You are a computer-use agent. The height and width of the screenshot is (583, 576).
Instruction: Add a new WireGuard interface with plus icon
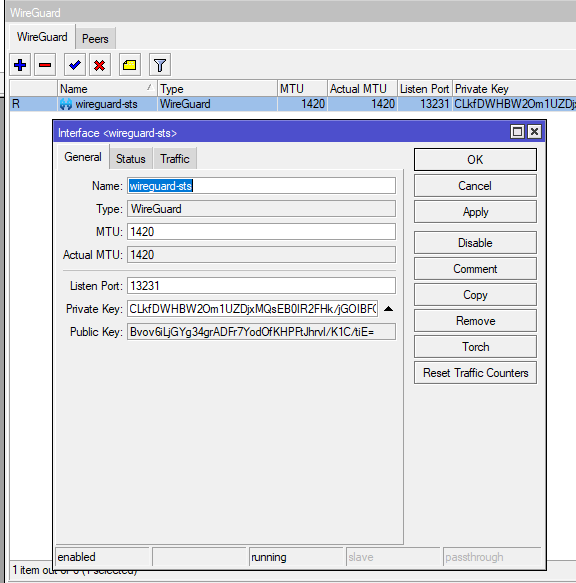click(x=20, y=65)
